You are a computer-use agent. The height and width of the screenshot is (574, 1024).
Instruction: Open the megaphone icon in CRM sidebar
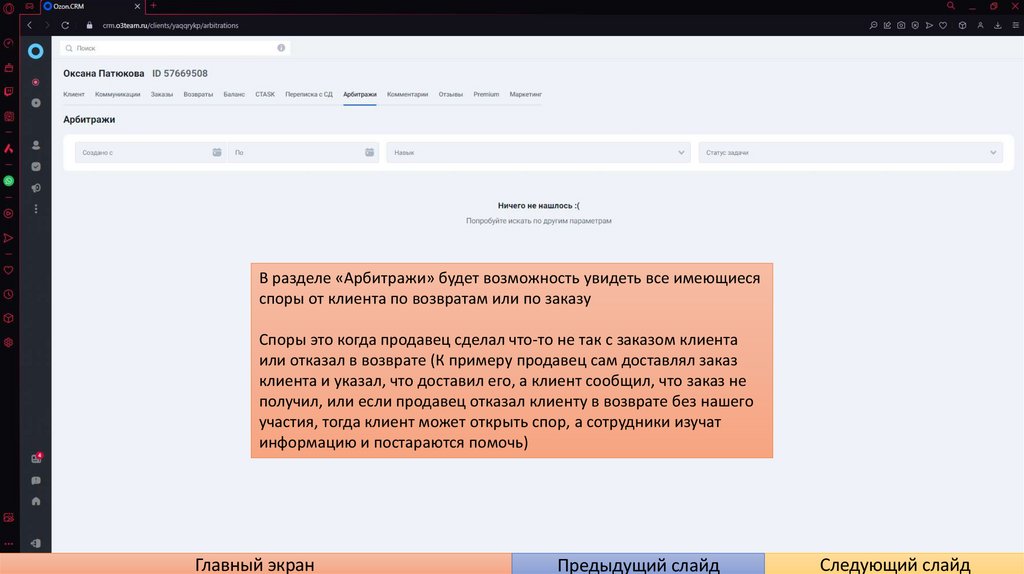click(x=36, y=188)
